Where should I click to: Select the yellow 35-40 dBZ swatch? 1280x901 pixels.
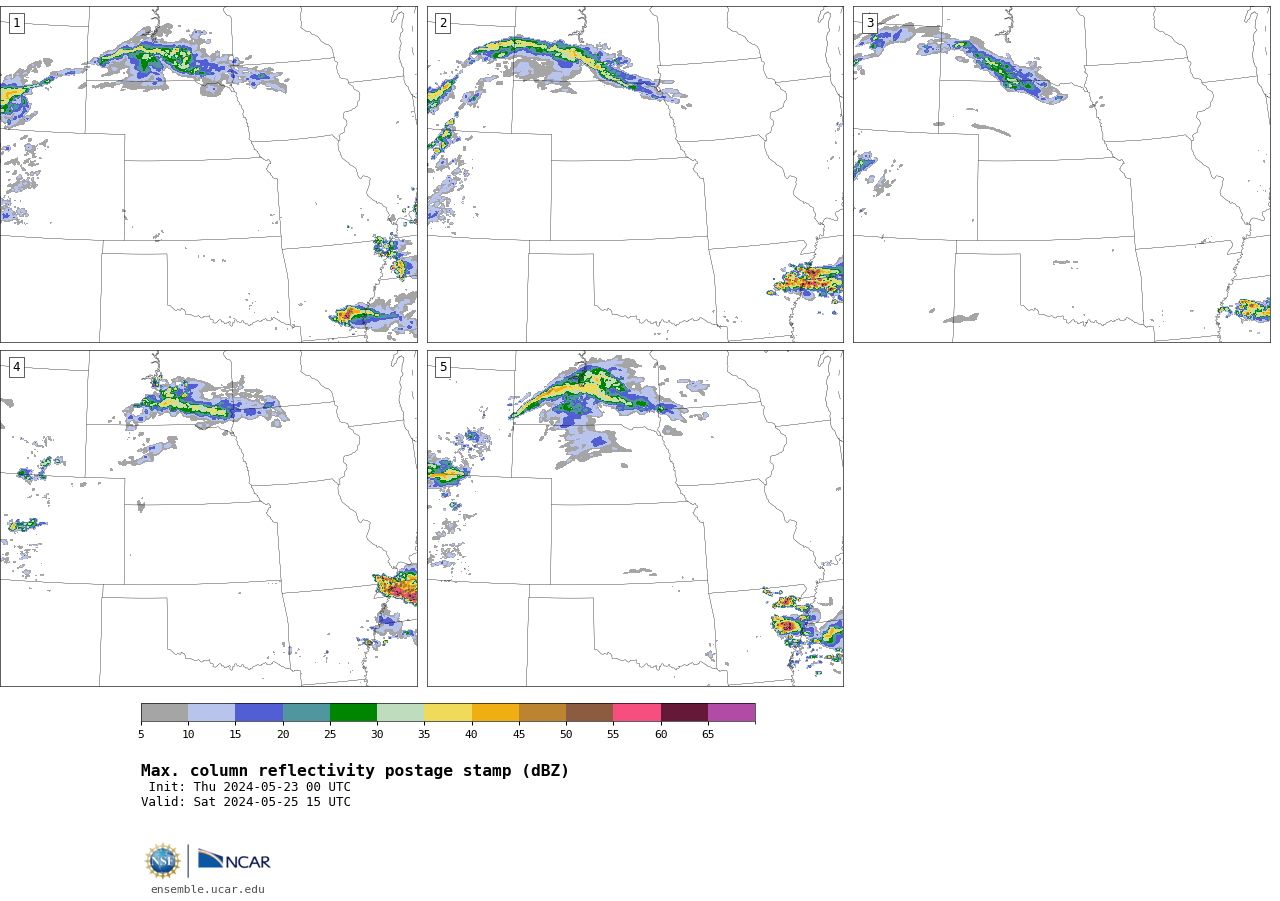click(x=448, y=713)
